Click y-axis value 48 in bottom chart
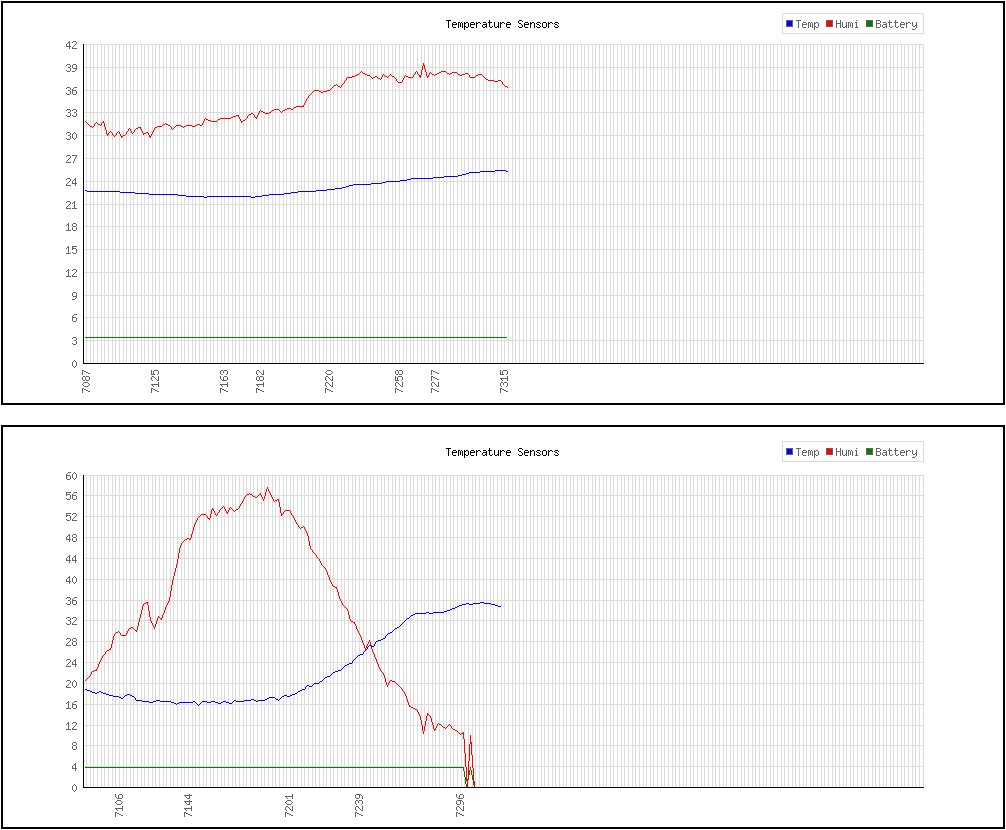Screen dimensions: 1006x830 [71, 538]
